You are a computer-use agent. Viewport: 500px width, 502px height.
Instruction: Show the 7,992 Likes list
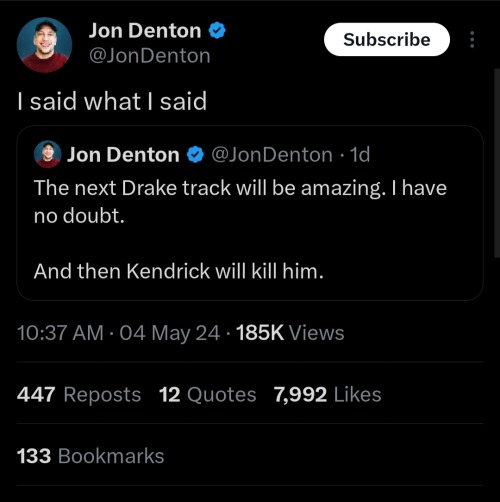(x=327, y=395)
